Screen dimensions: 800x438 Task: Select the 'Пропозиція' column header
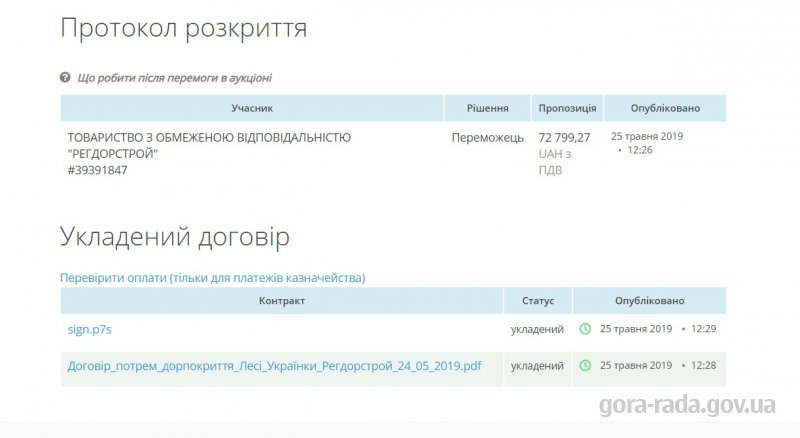pyautogui.click(x=567, y=108)
